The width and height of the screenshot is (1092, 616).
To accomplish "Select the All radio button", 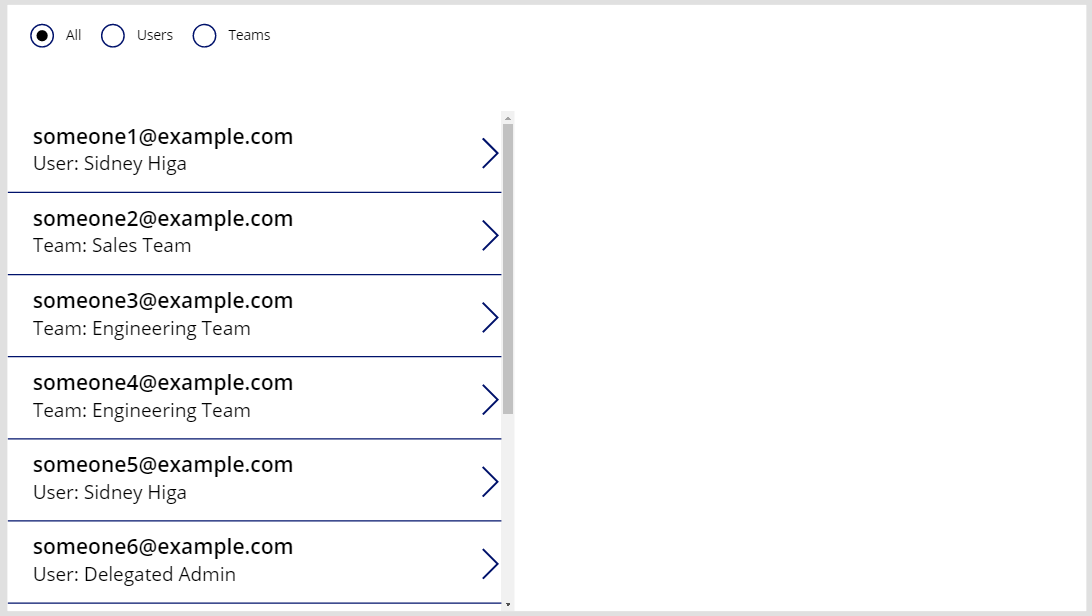I will point(42,35).
